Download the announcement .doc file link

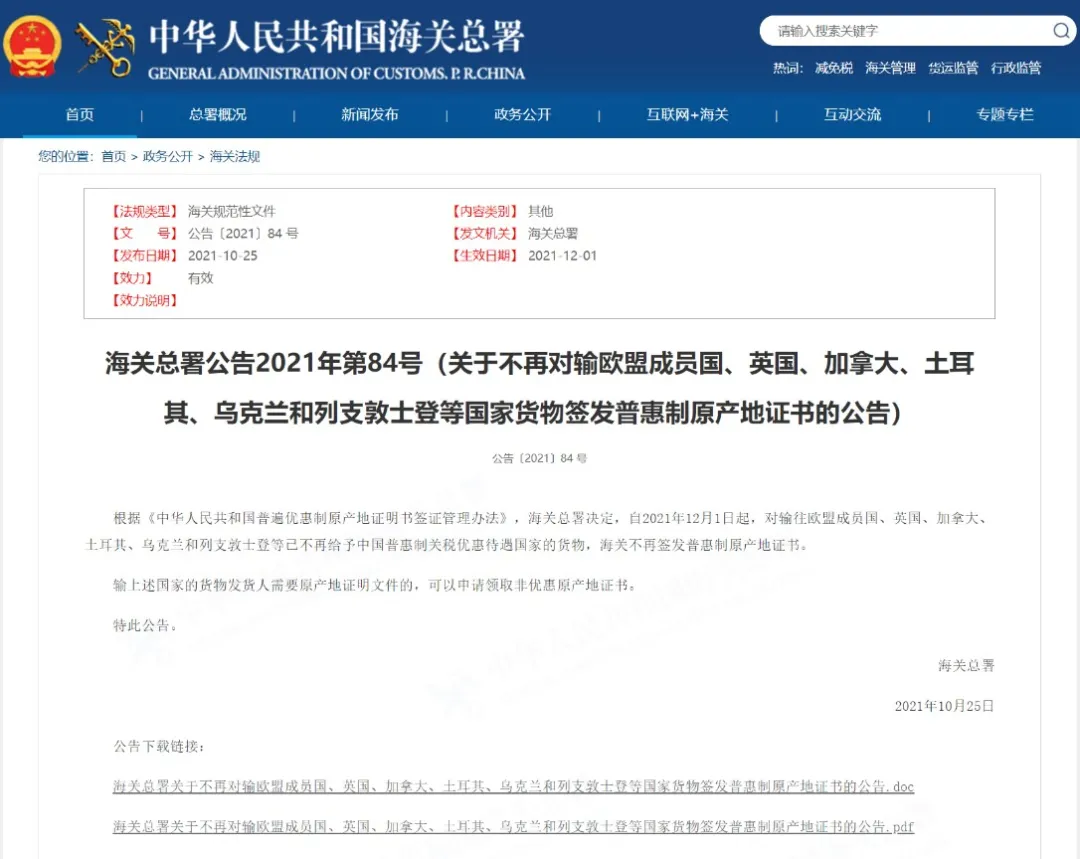click(513, 786)
